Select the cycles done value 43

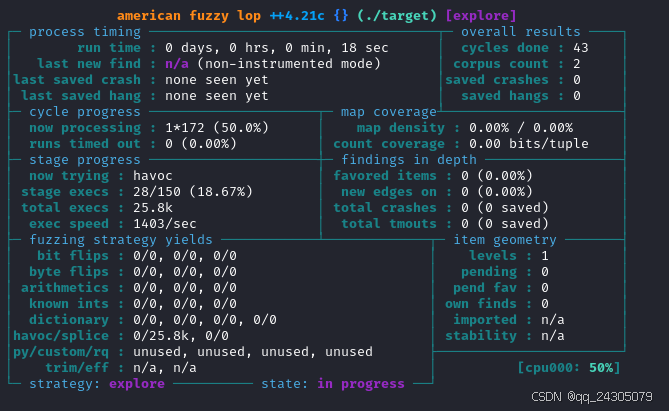coord(581,48)
